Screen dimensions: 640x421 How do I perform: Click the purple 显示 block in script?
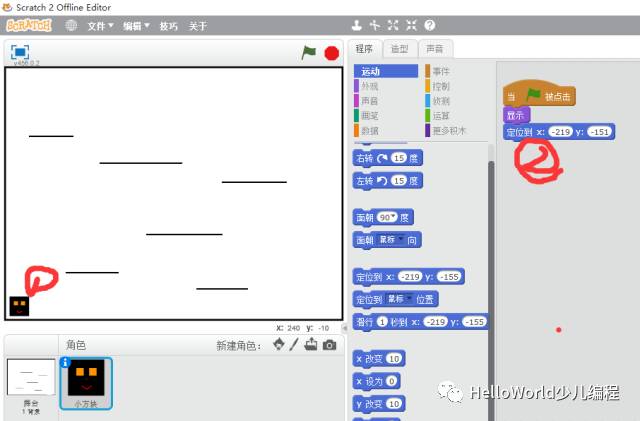(x=516, y=115)
